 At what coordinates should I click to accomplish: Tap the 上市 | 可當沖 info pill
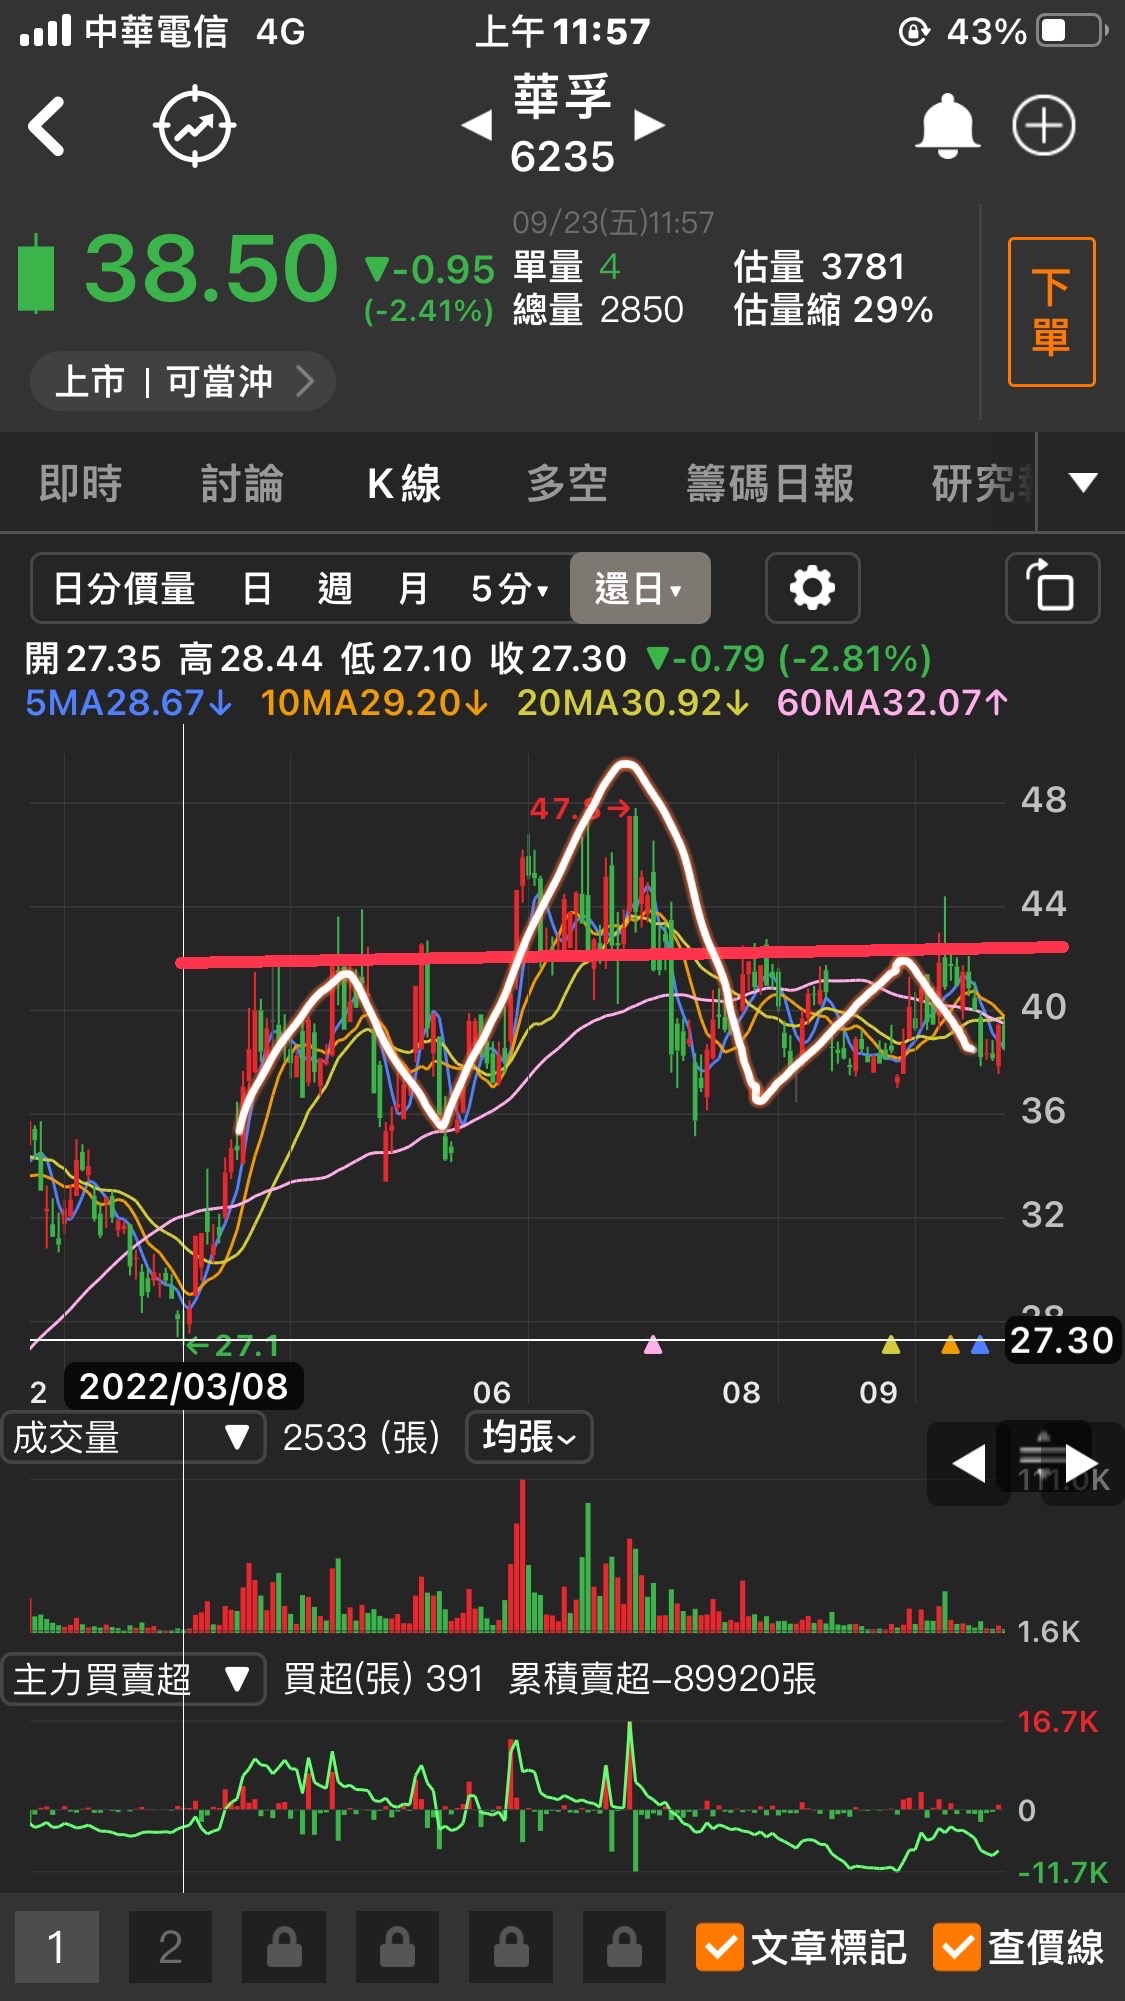[182, 381]
